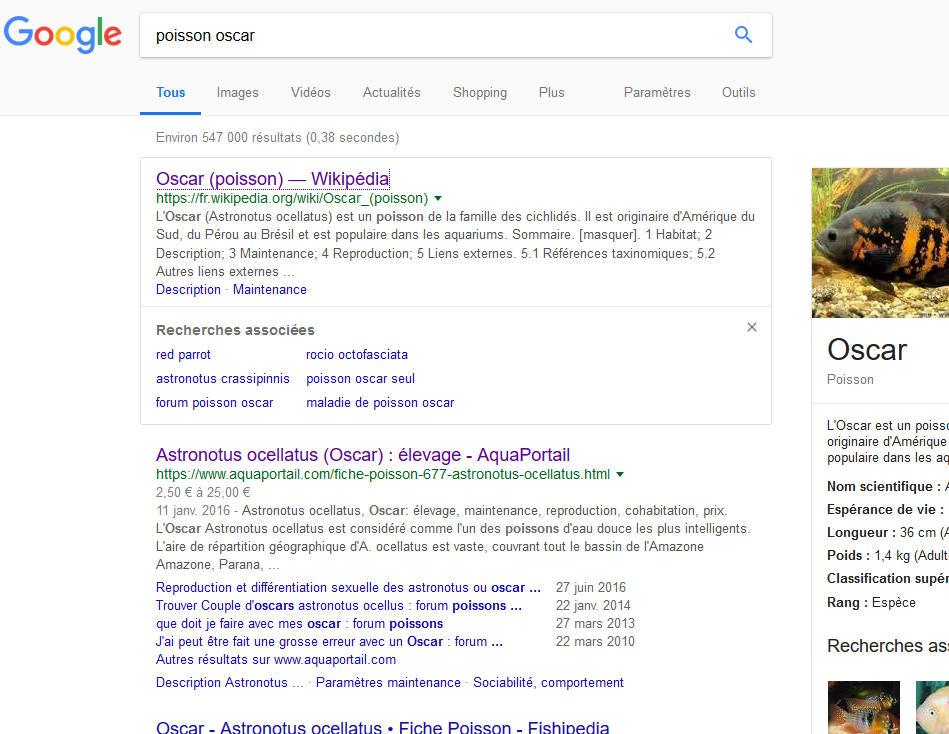Expand the Wikipedia URL dropdown arrow
This screenshot has width=949, height=734.
[x=438, y=198]
